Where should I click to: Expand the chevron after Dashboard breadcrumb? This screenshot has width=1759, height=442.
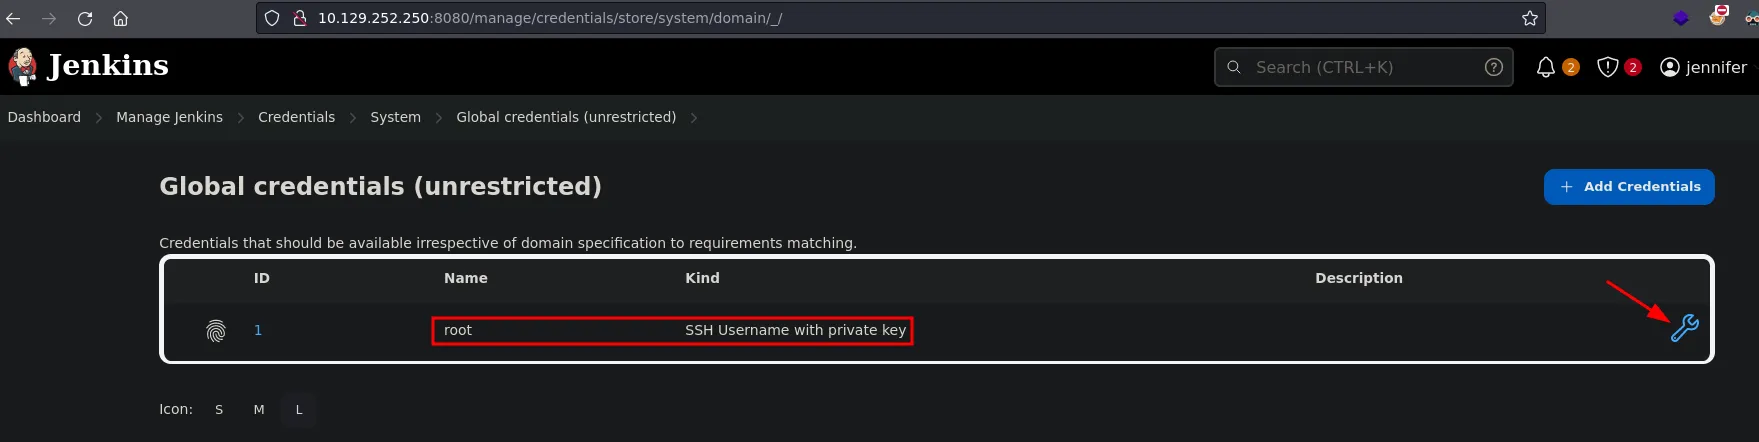click(x=99, y=118)
